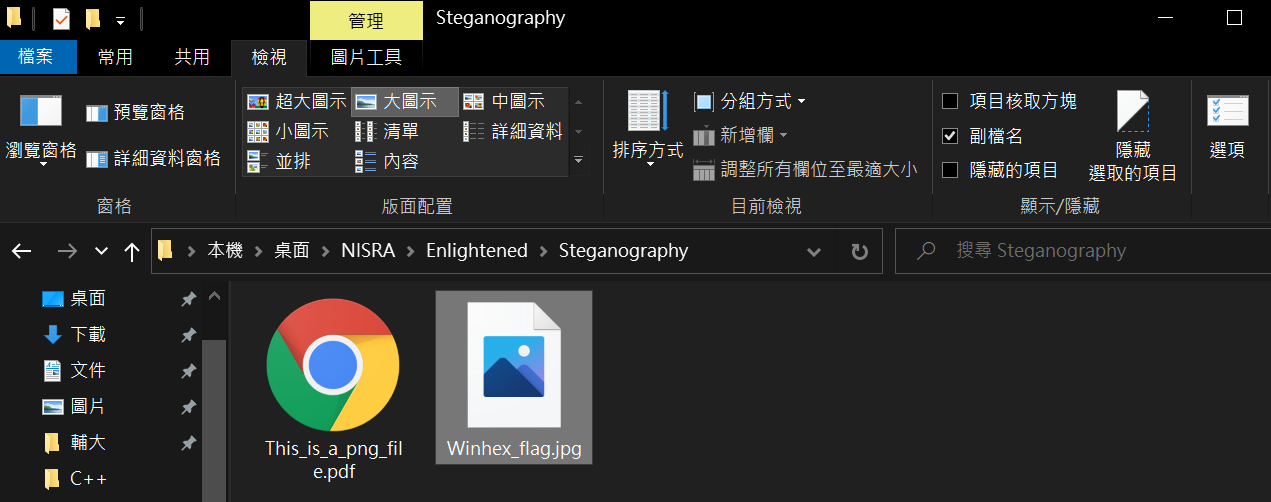The height and width of the screenshot is (502, 1271).
Task: Toggle the 預覽窗格 preview pane
Action: pos(135,113)
